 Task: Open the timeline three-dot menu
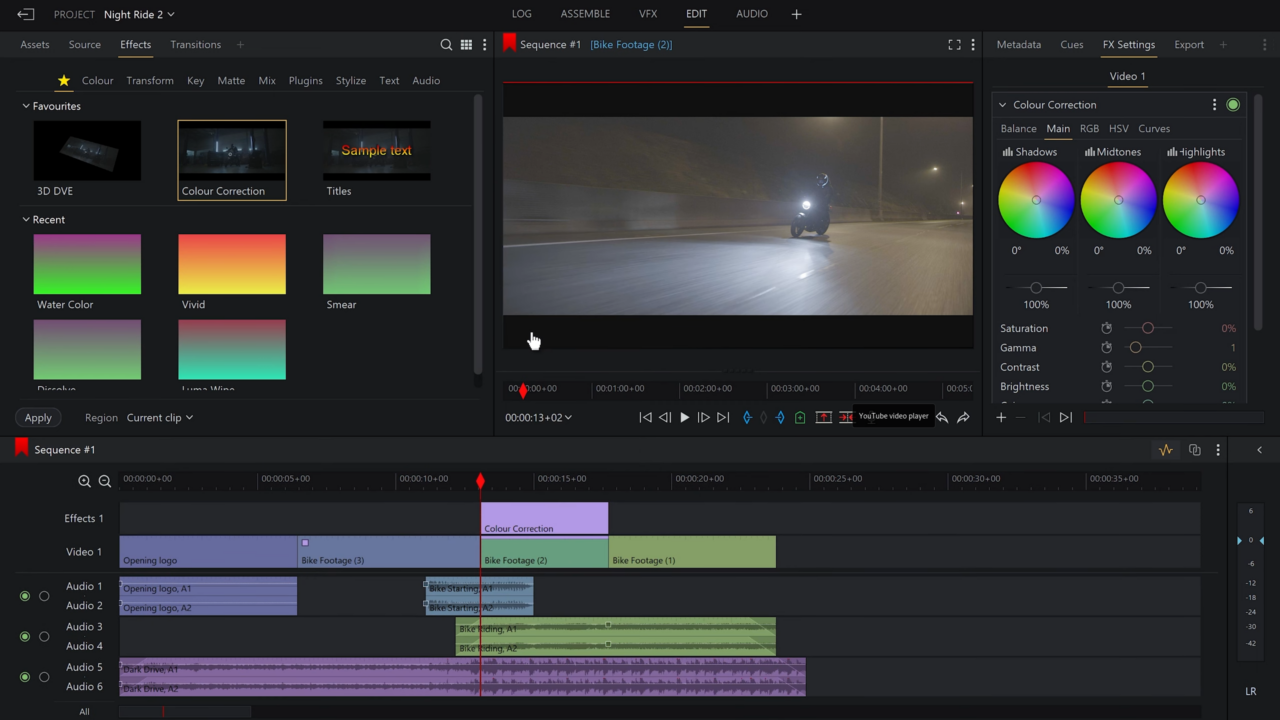pos(1217,450)
